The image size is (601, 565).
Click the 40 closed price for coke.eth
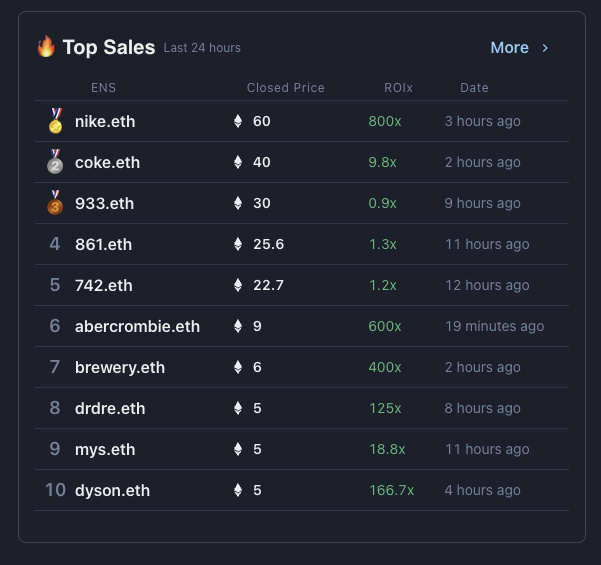pos(262,163)
